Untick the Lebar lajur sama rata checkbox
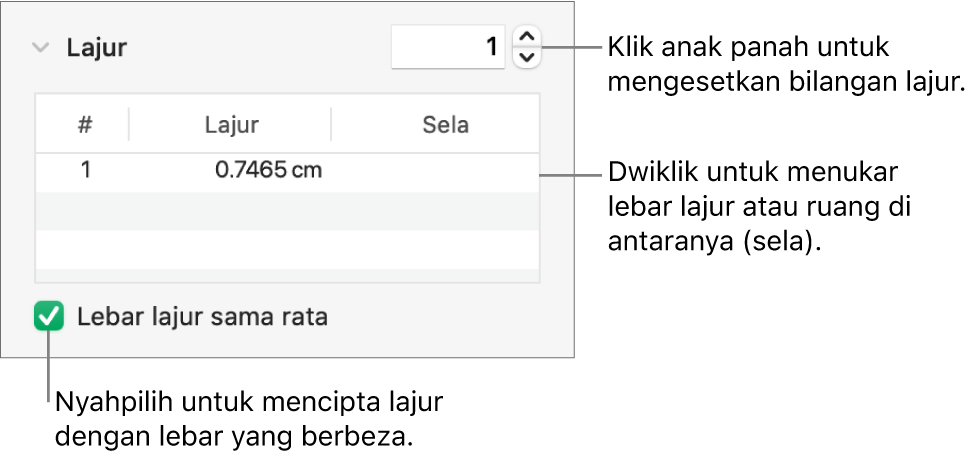This screenshot has height=463, width=974. click(48, 318)
